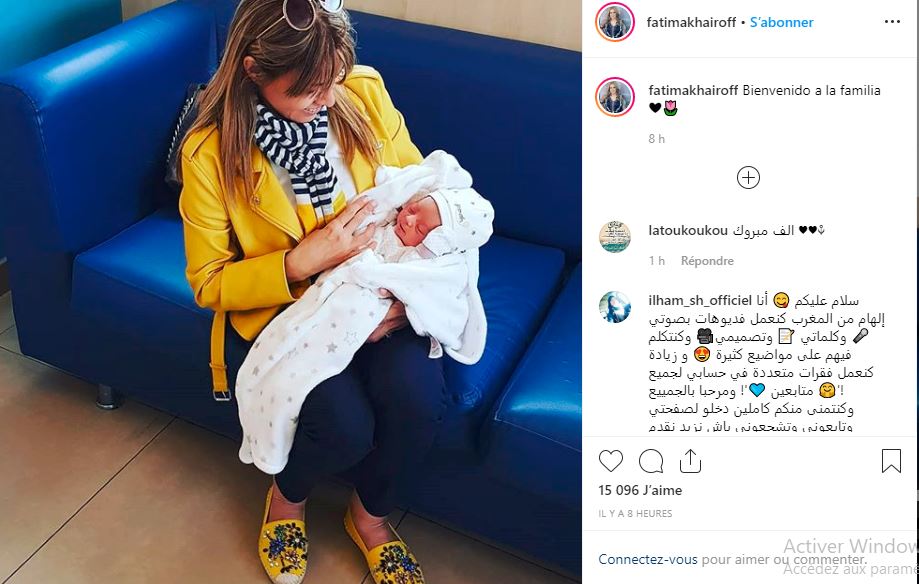The width and height of the screenshot is (919, 584).
Task: Click S'abonner to follow fatimakhairoff
Action: pyautogui.click(x=782, y=22)
